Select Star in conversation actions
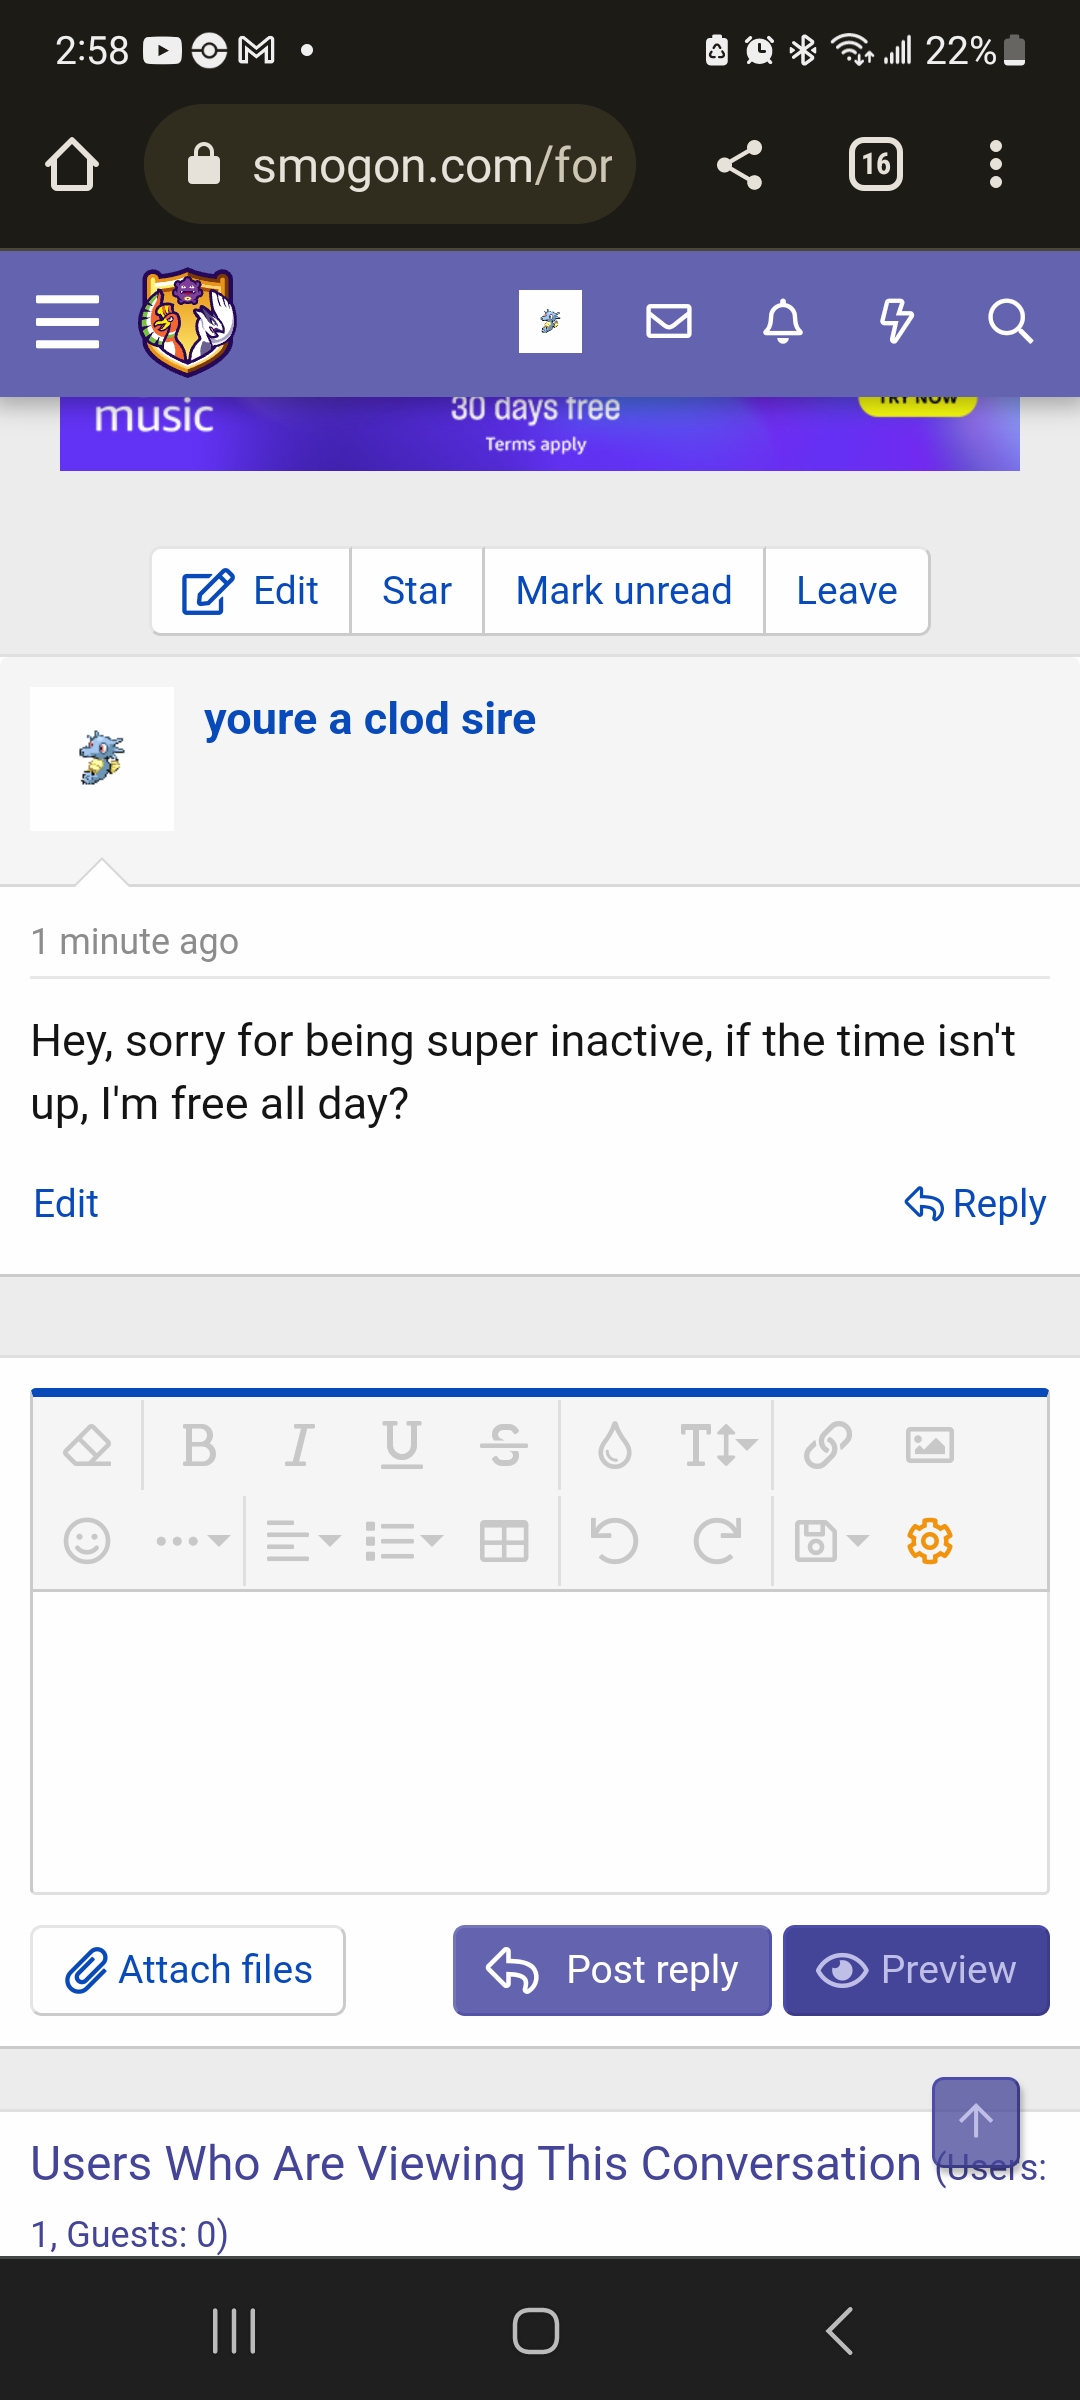The image size is (1080, 2400). [x=417, y=591]
